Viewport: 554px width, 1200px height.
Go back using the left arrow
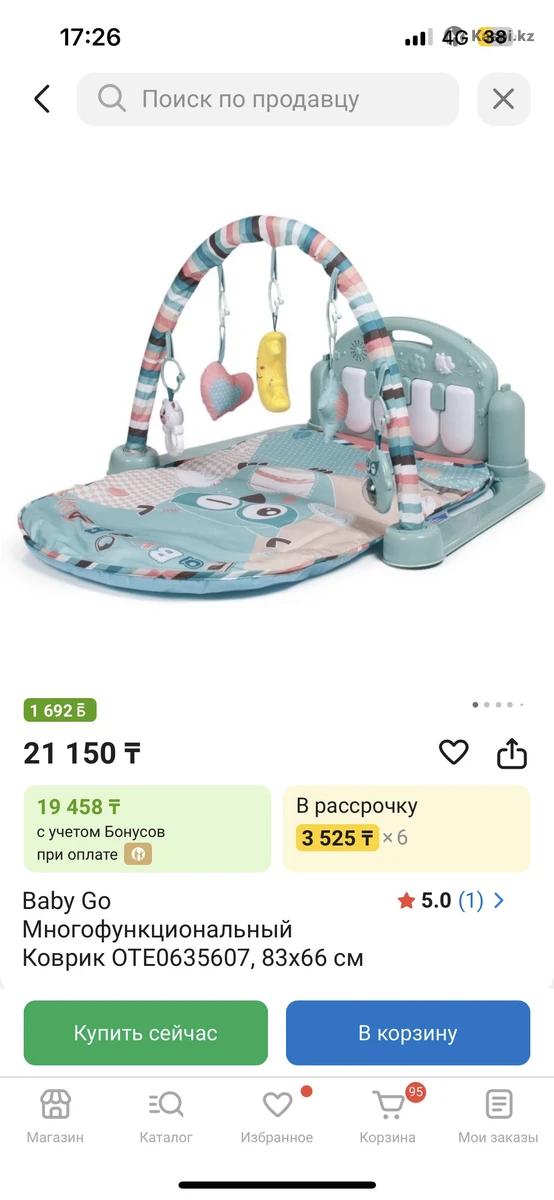(x=42, y=99)
